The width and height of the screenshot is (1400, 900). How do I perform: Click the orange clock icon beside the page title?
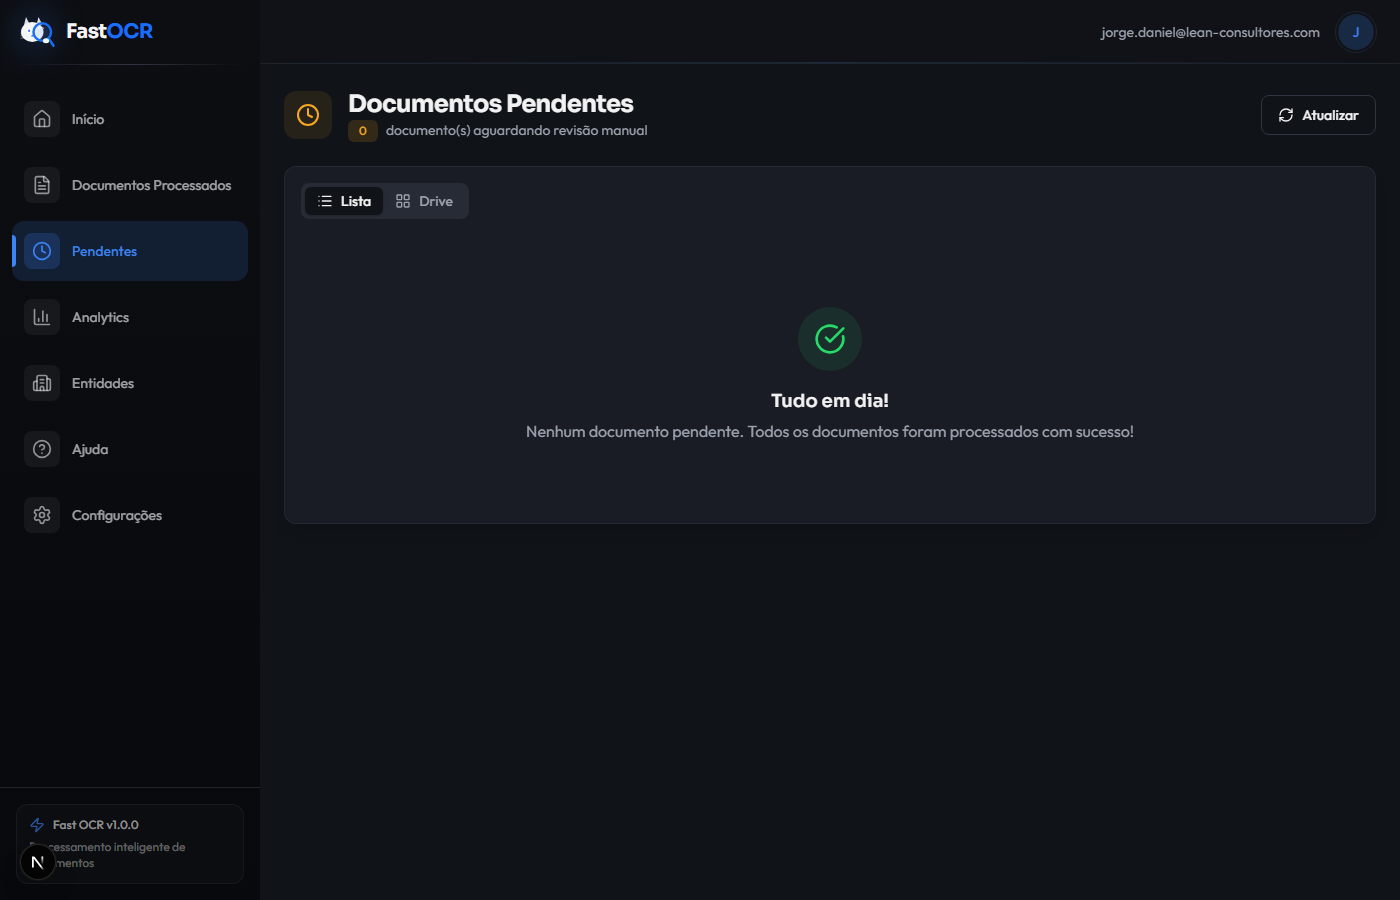point(308,114)
